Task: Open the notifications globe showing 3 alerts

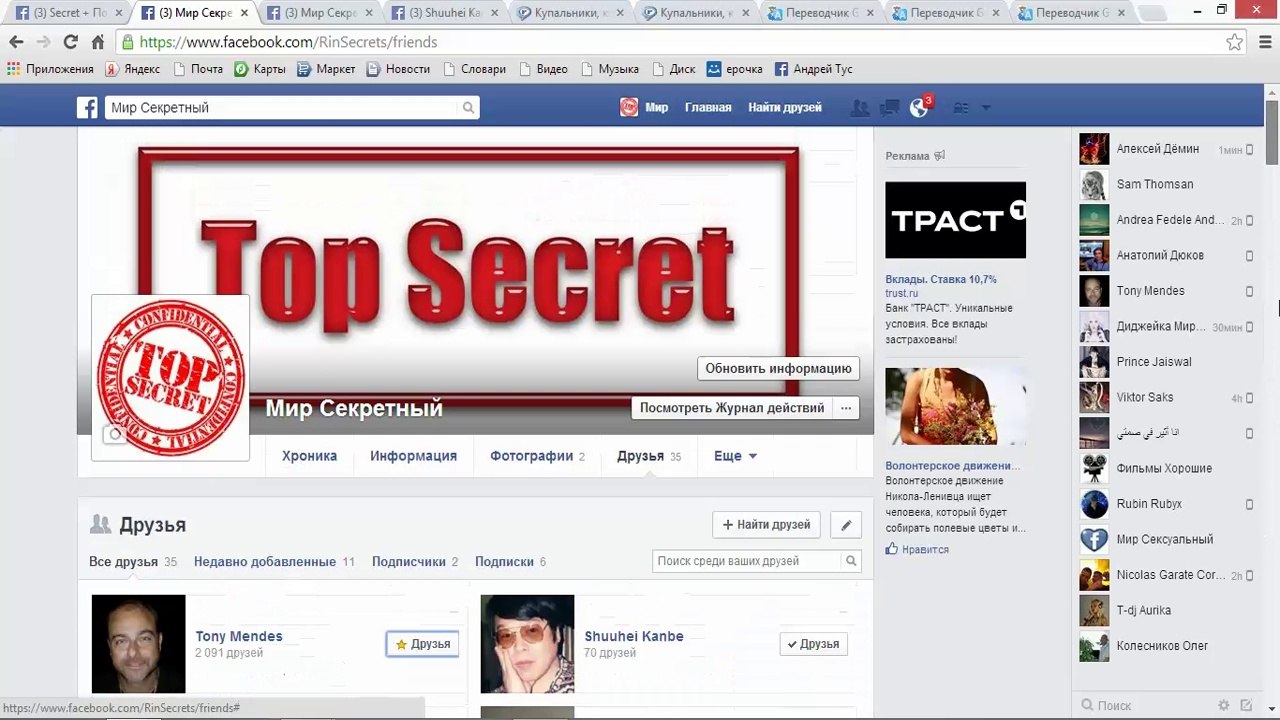Action: [x=919, y=107]
